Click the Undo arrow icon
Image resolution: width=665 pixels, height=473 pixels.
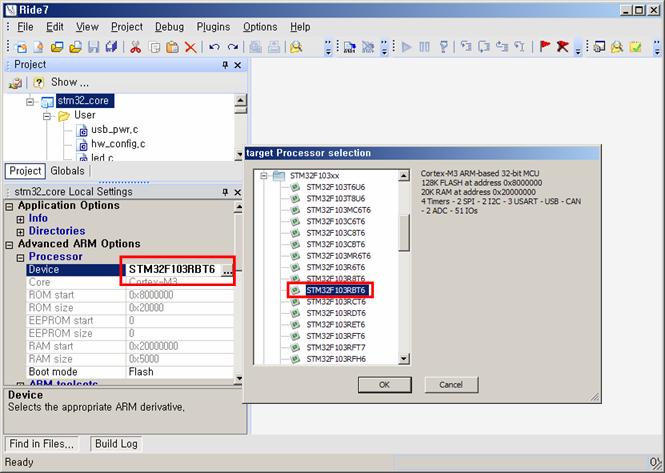[x=214, y=47]
